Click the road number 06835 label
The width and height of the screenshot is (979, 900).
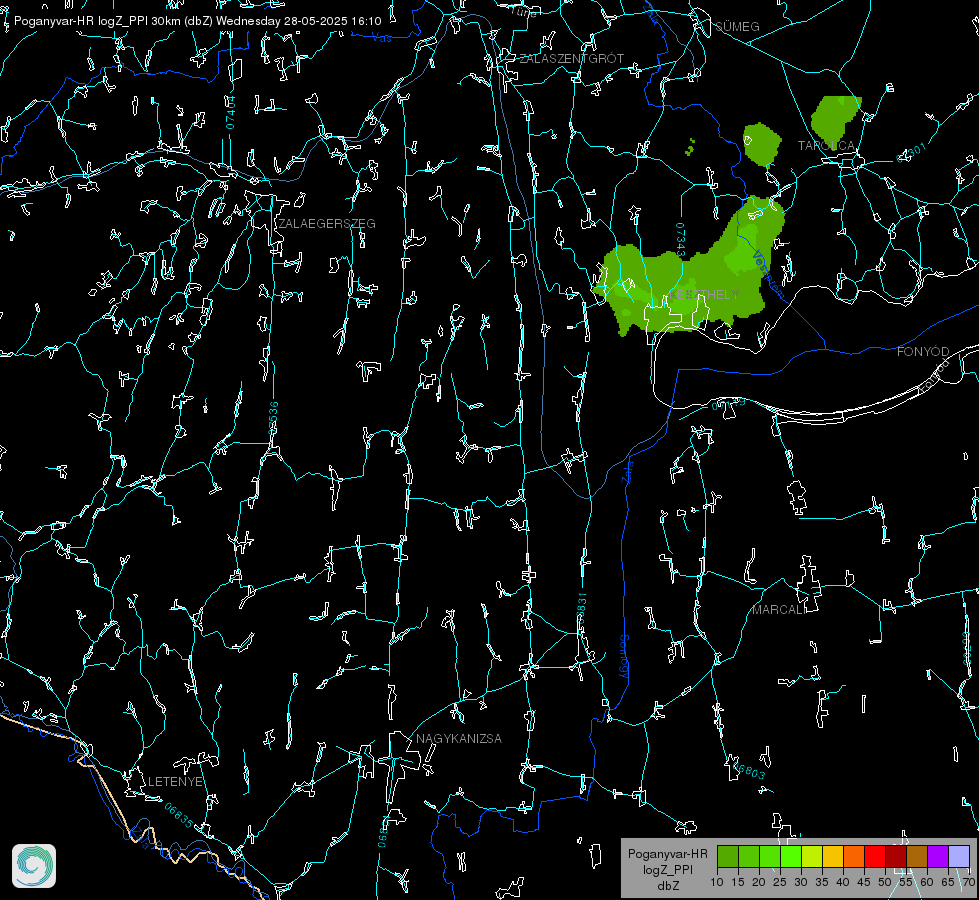(x=179, y=815)
